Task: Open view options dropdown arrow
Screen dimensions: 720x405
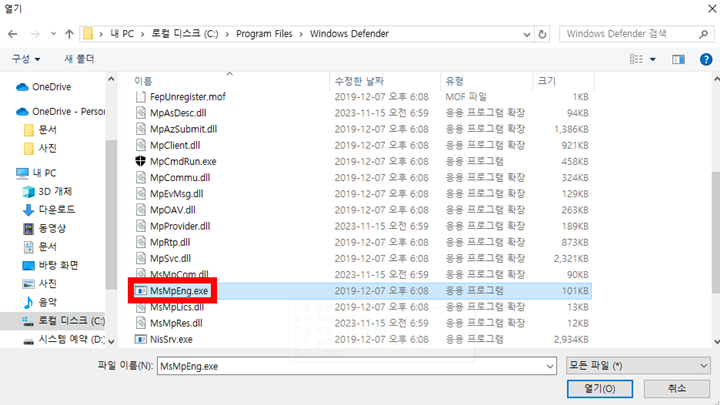Action: (x=652, y=59)
